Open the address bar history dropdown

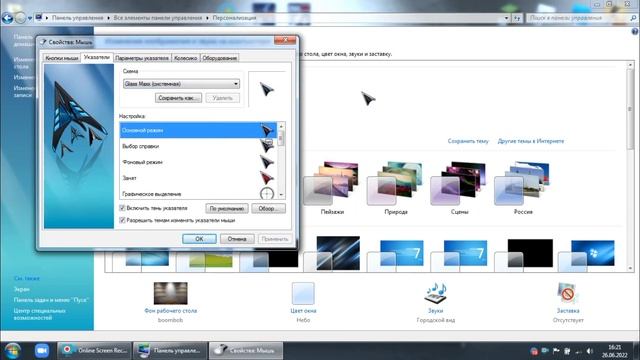507,18
